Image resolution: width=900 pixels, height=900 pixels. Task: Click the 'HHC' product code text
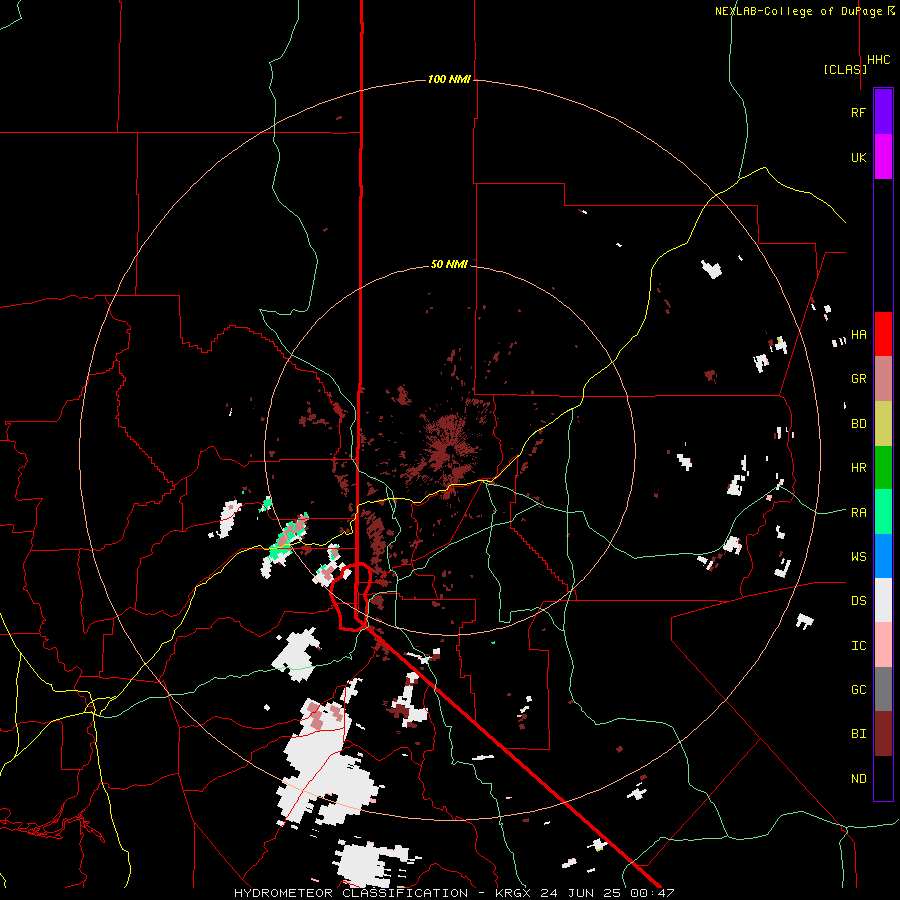click(878, 60)
